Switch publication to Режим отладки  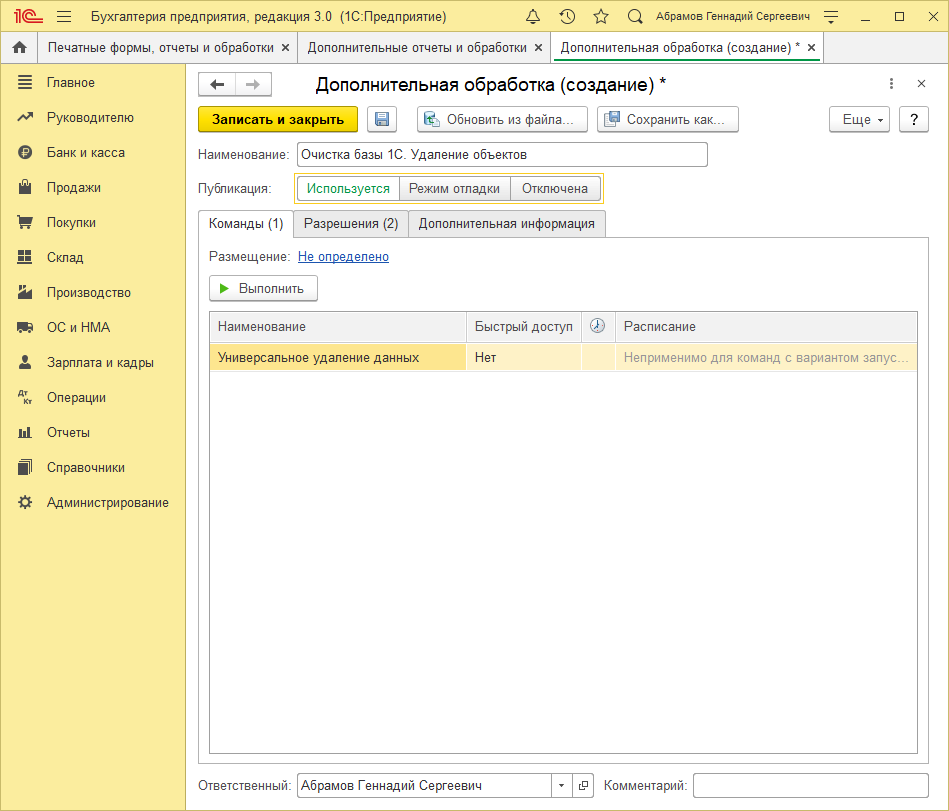(x=455, y=188)
